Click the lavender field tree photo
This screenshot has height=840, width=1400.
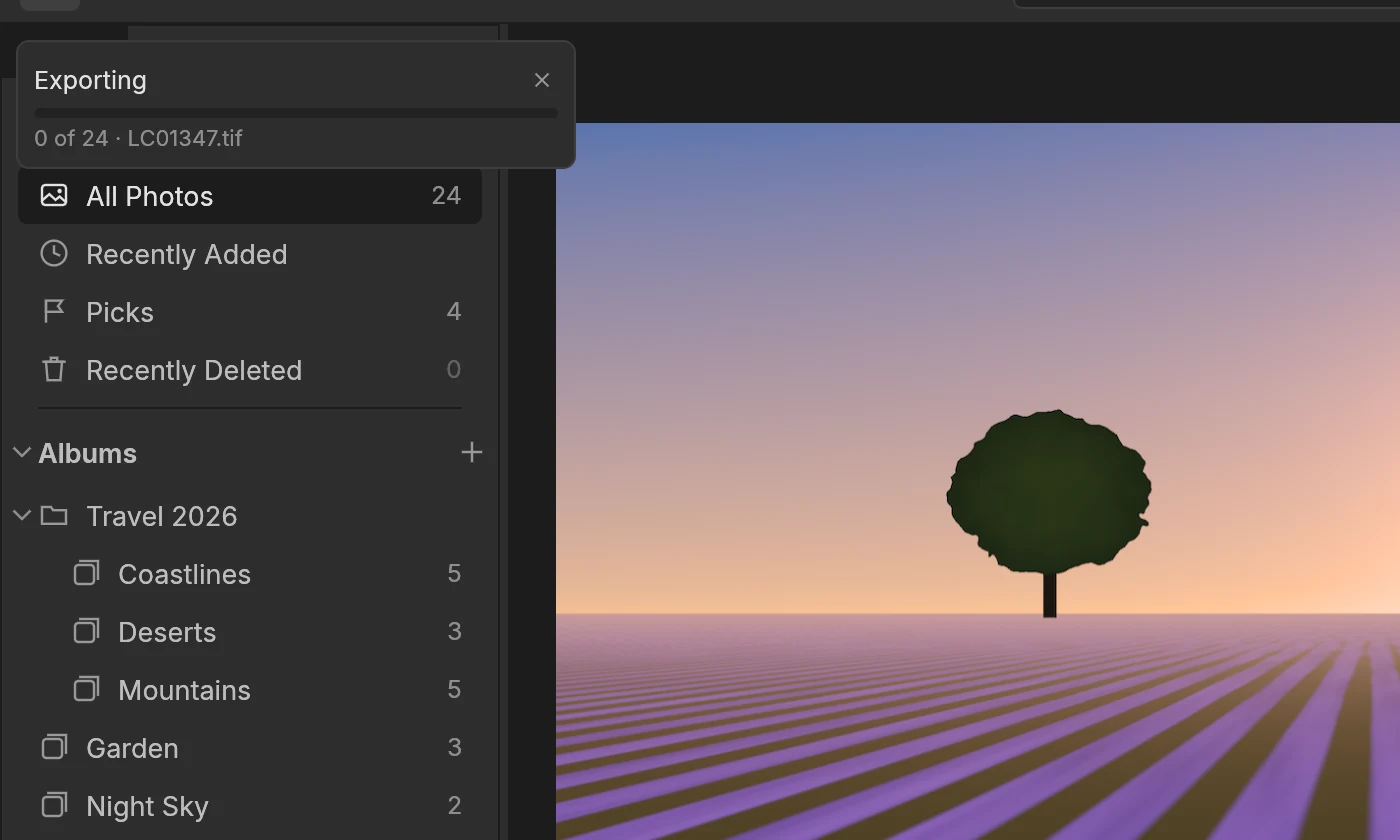pos(978,481)
